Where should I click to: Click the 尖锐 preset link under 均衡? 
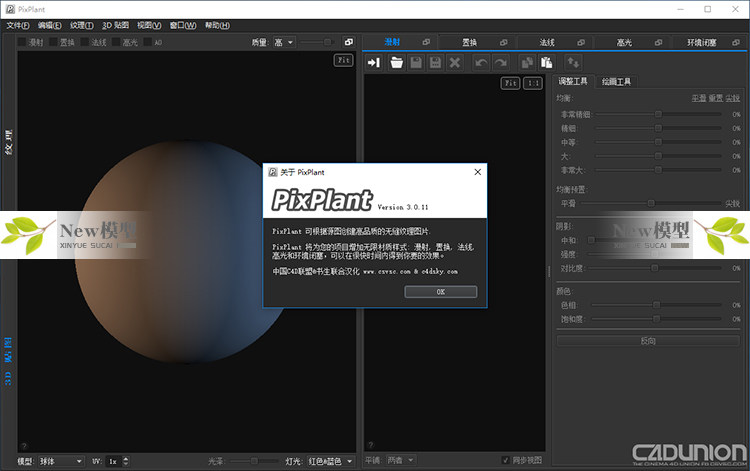tap(733, 98)
